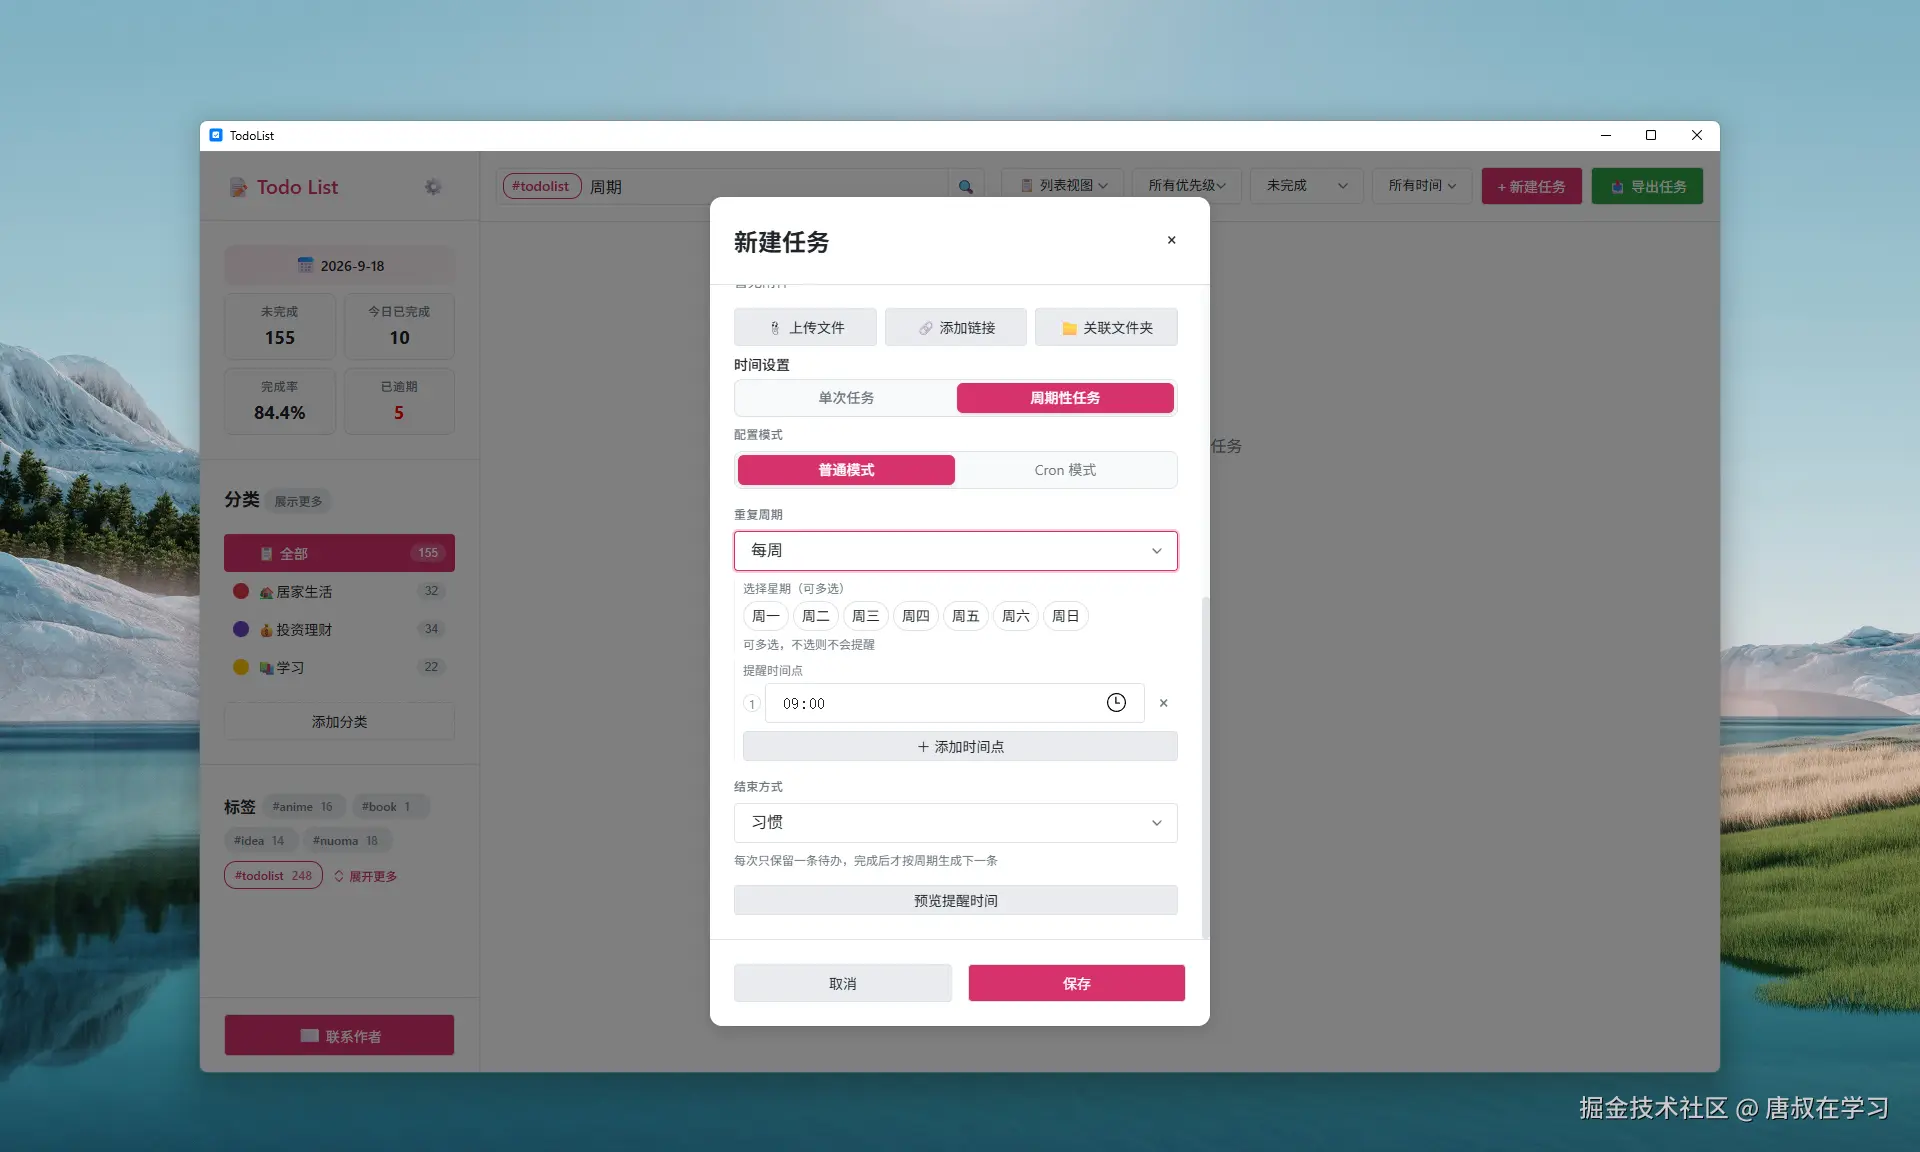Expand tags with 展开更多
This screenshot has height=1152, width=1920.
pos(365,876)
